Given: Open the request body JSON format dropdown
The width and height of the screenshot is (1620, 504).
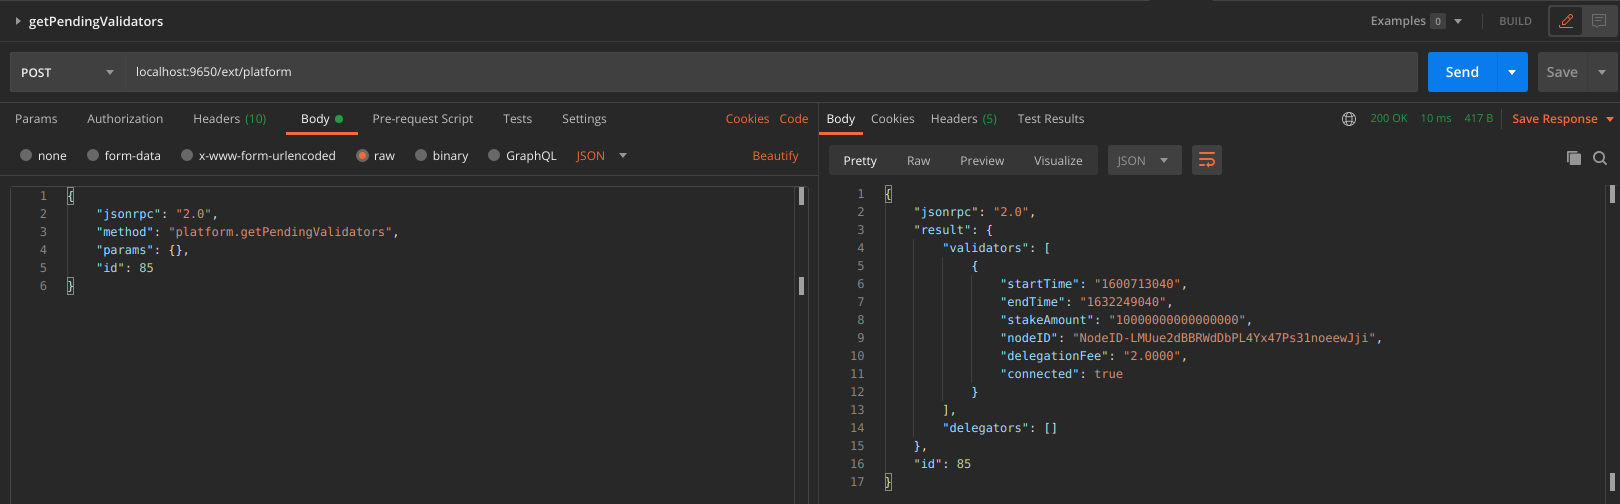Looking at the screenshot, I should (x=602, y=156).
